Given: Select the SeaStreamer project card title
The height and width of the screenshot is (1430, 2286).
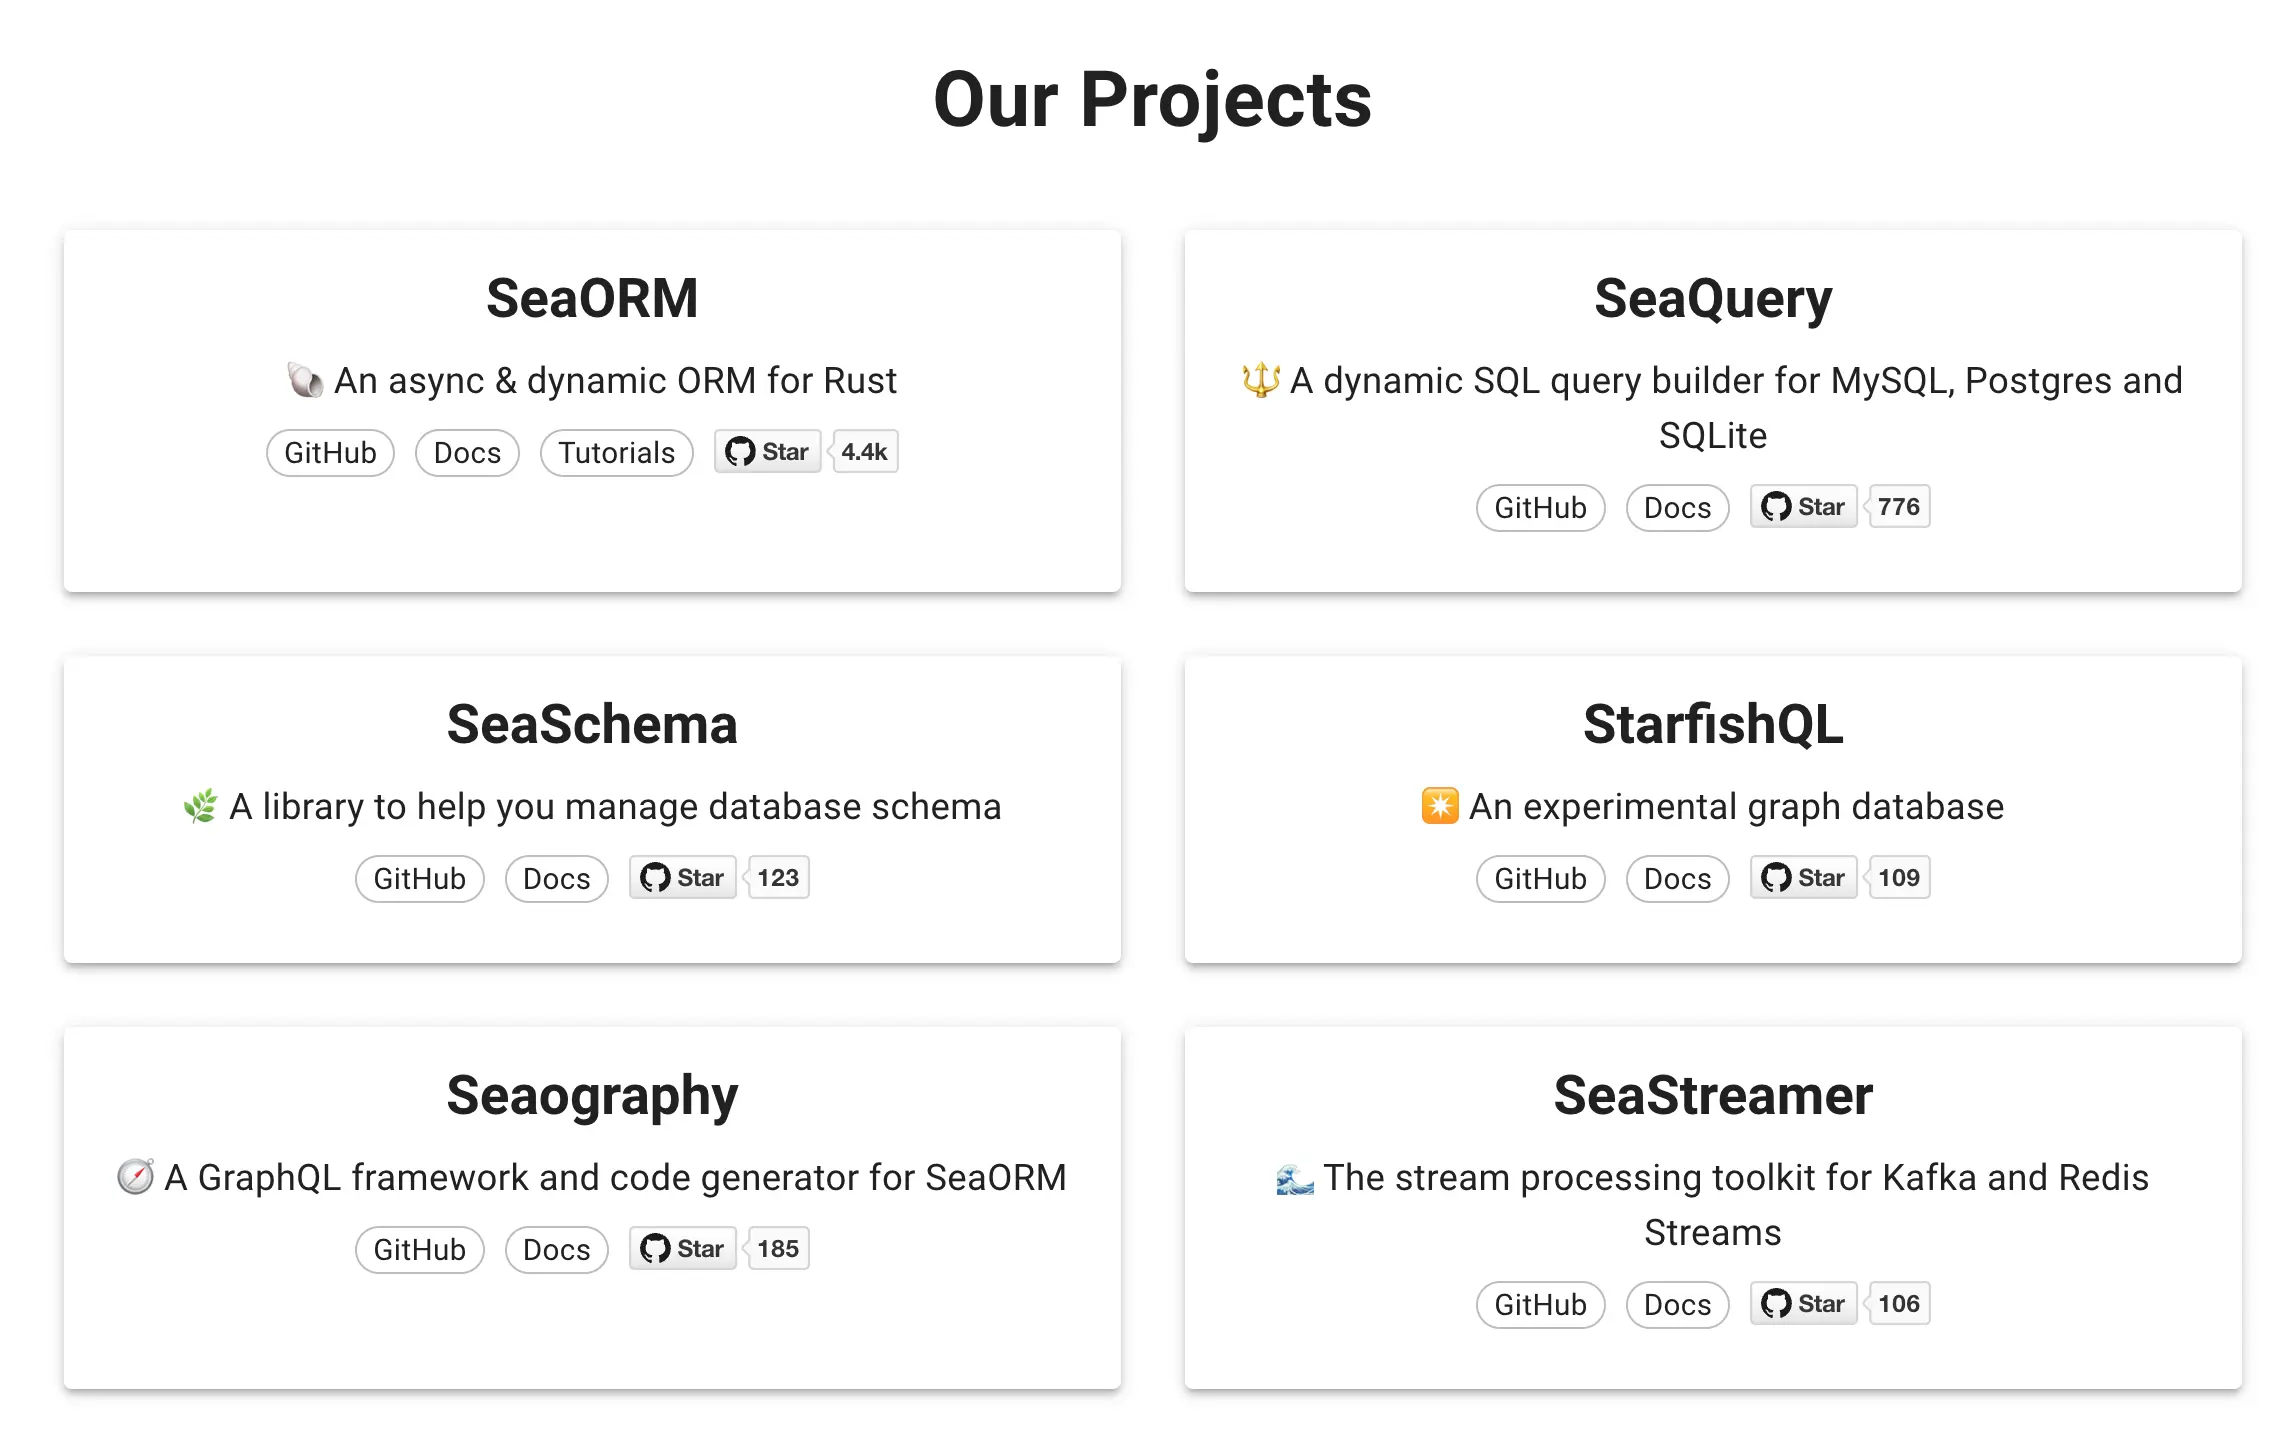Looking at the screenshot, I should [1712, 1094].
